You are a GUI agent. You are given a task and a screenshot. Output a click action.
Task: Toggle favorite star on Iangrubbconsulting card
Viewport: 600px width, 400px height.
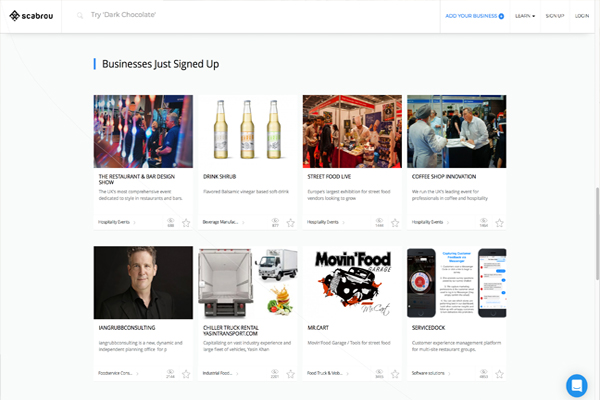pos(186,374)
